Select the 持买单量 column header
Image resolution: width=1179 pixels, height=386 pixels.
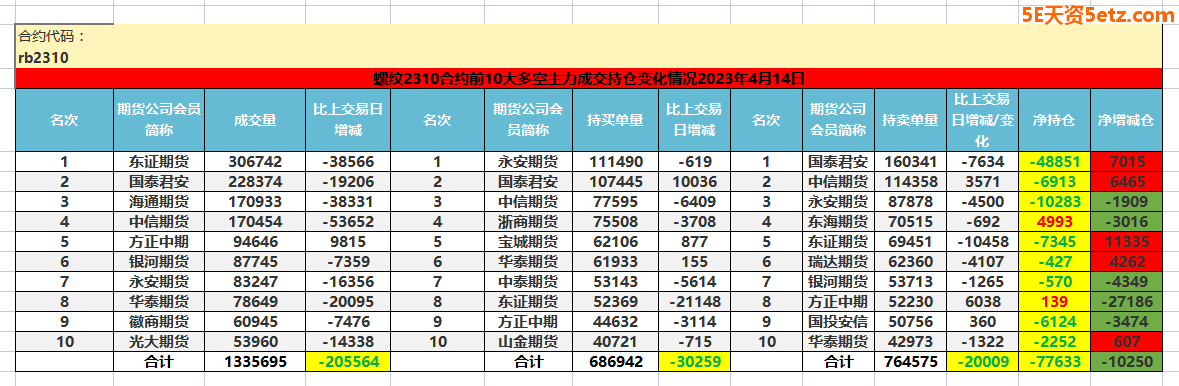click(614, 120)
